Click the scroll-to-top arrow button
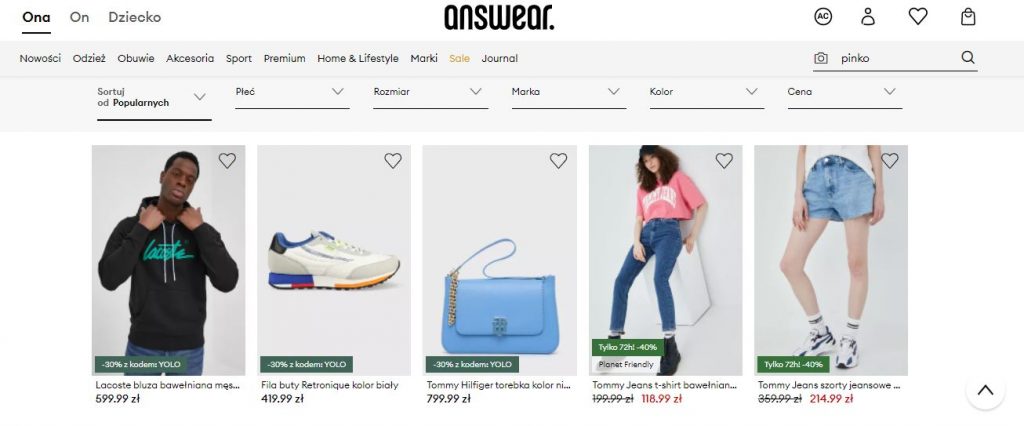 (985, 391)
